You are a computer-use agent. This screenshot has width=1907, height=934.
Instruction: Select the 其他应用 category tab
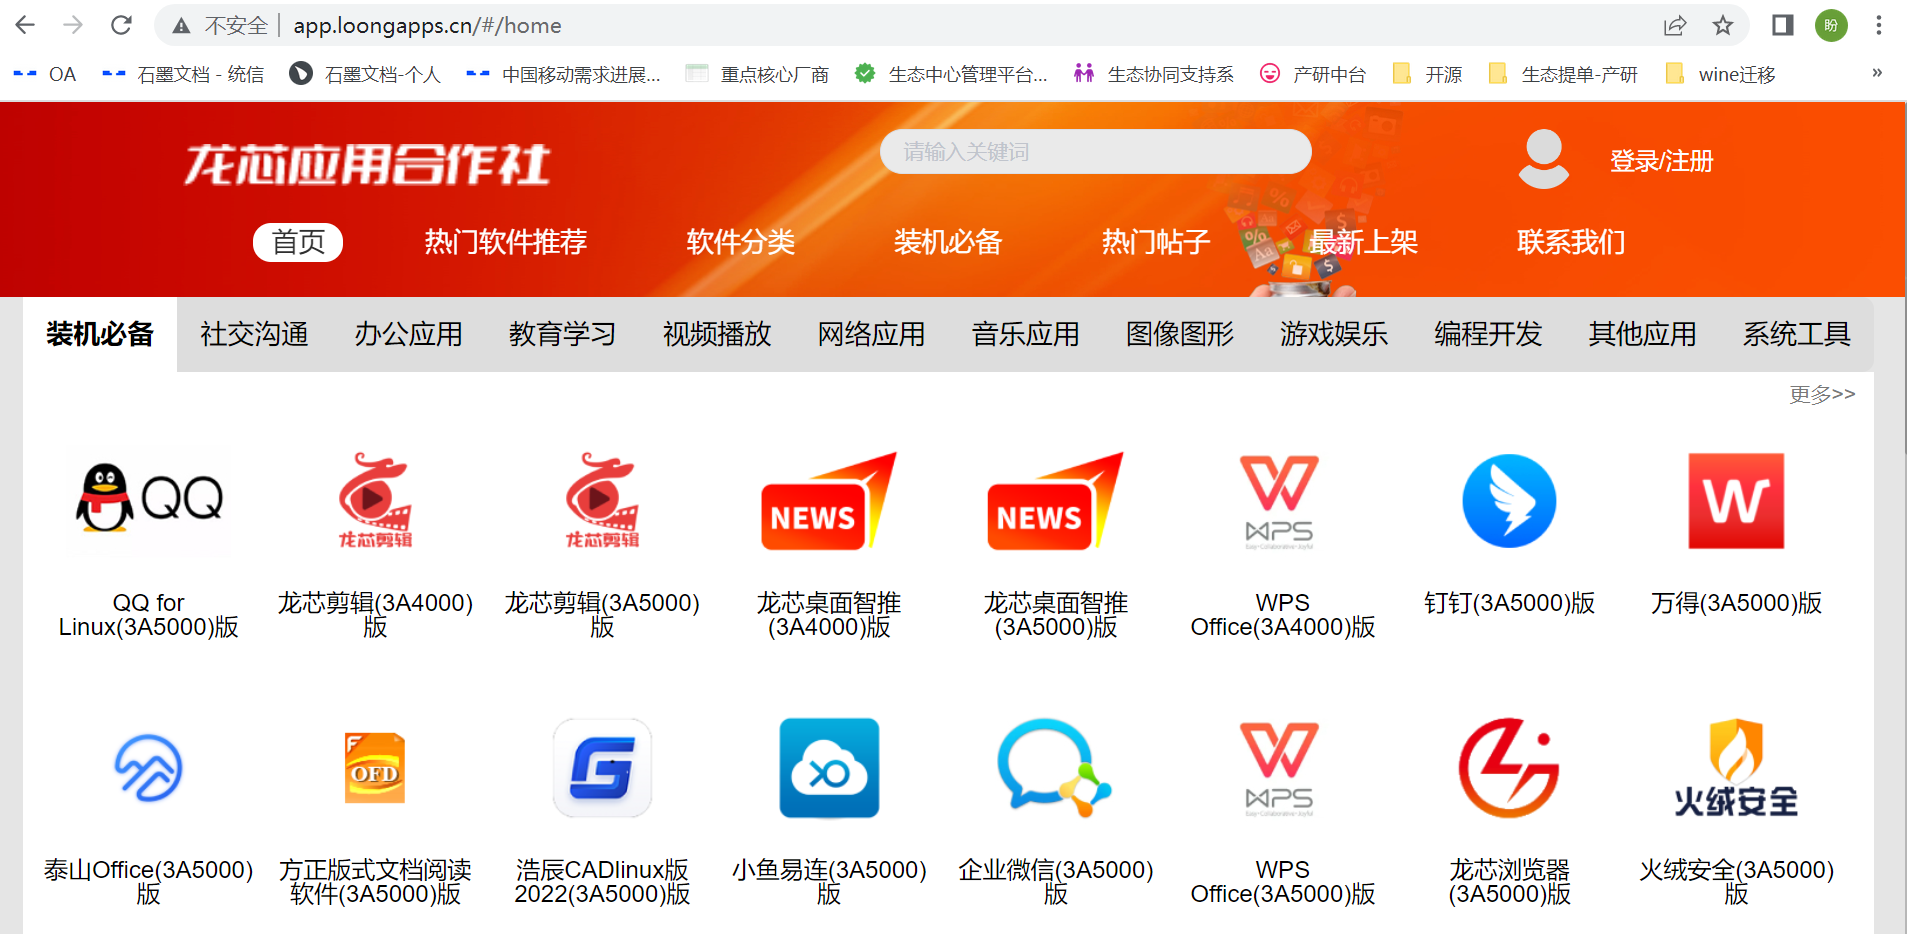(x=1642, y=334)
